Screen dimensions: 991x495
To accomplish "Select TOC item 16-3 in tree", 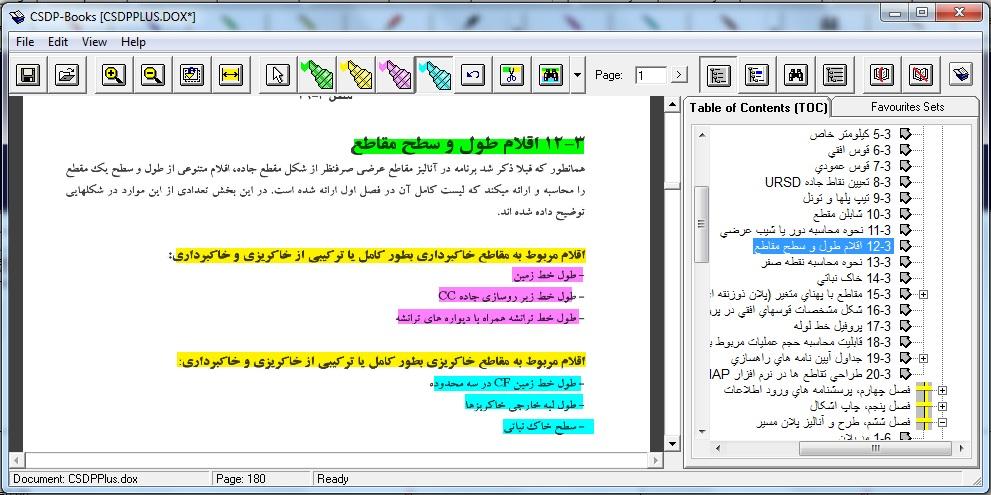I will pyautogui.click(x=801, y=310).
